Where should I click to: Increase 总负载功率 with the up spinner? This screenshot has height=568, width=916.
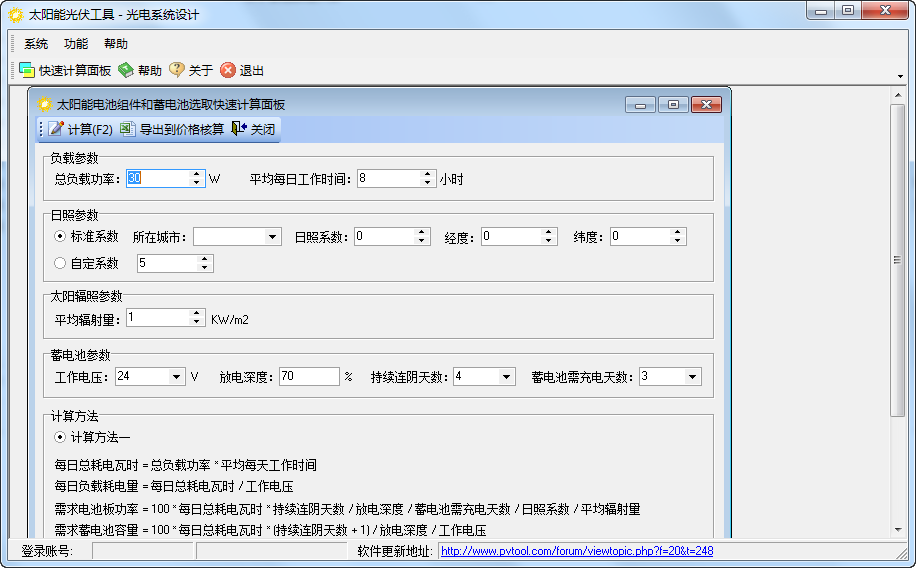click(x=197, y=174)
